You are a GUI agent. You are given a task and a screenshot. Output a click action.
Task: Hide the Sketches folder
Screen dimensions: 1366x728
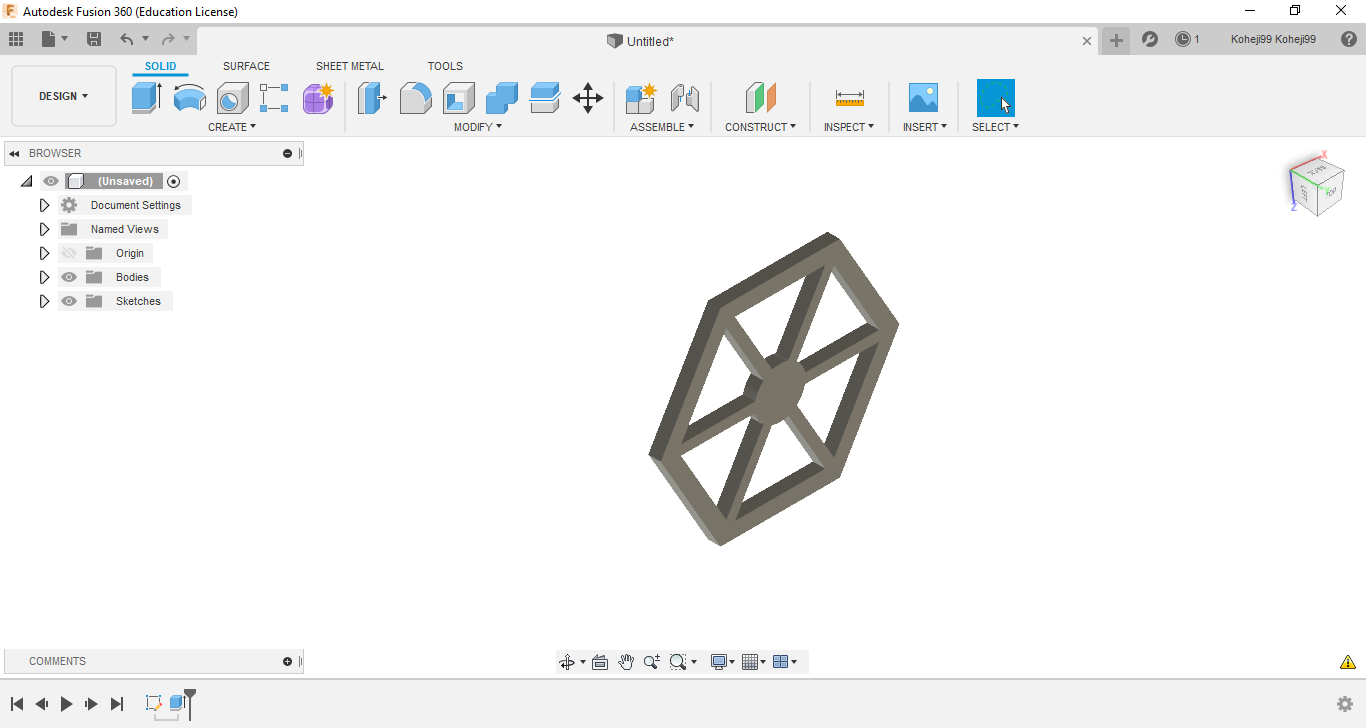pyautogui.click(x=69, y=301)
